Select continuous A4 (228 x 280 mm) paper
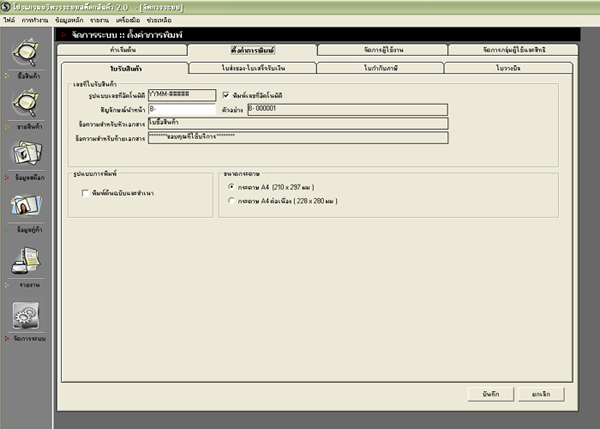 click(232, 200)
